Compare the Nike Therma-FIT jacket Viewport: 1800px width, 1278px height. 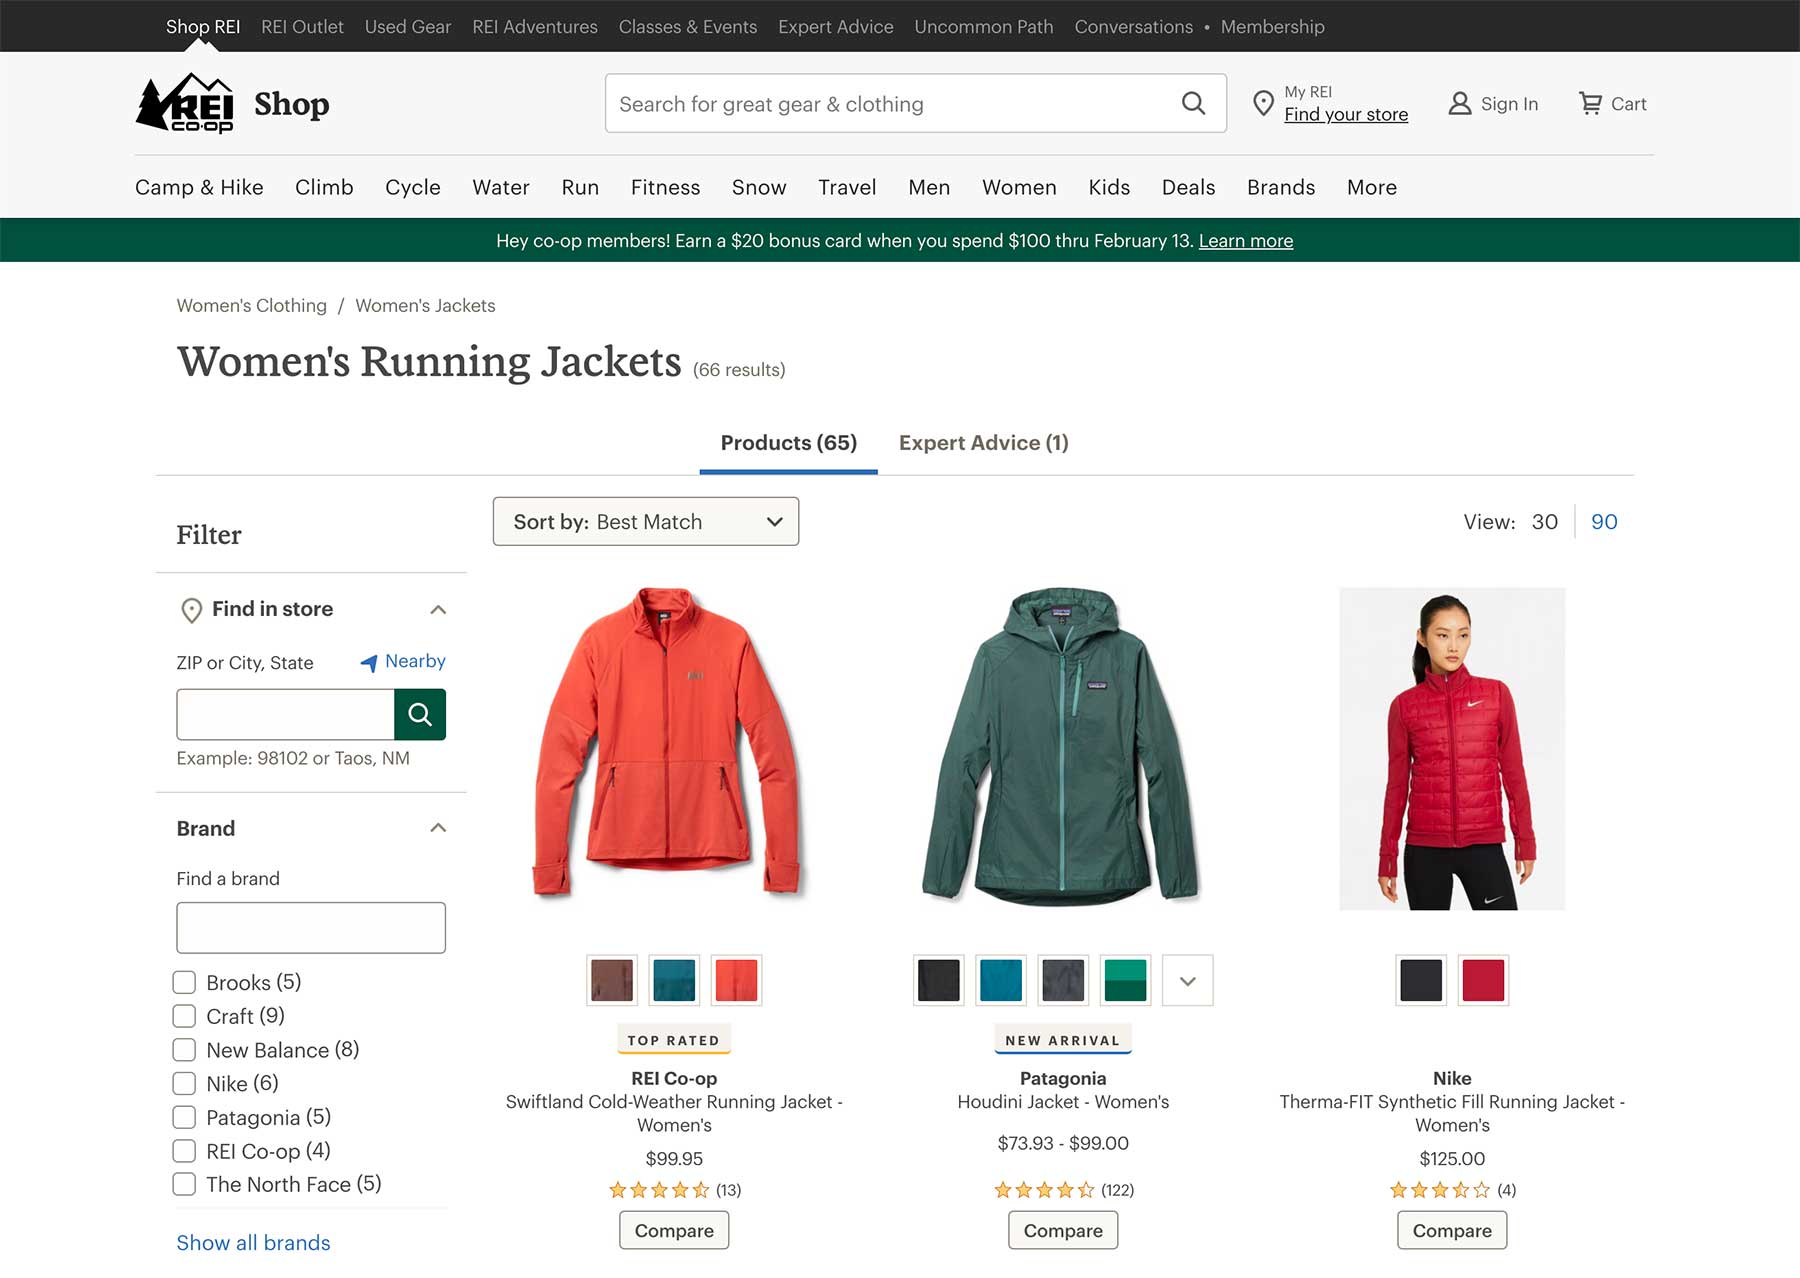click(x=1452, y=1231)
